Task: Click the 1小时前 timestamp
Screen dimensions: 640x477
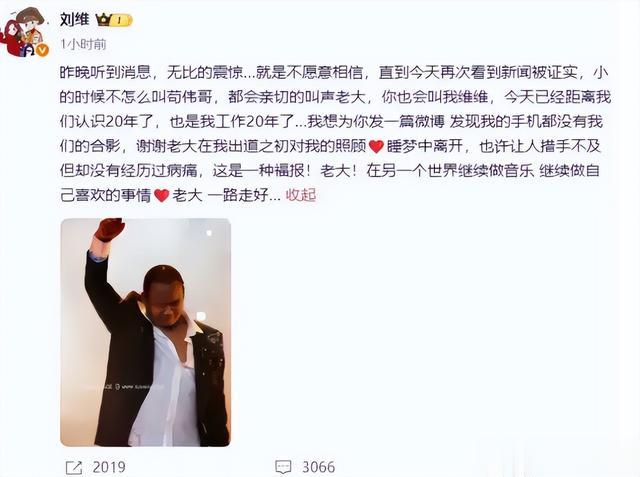Action: click(83, 44)
